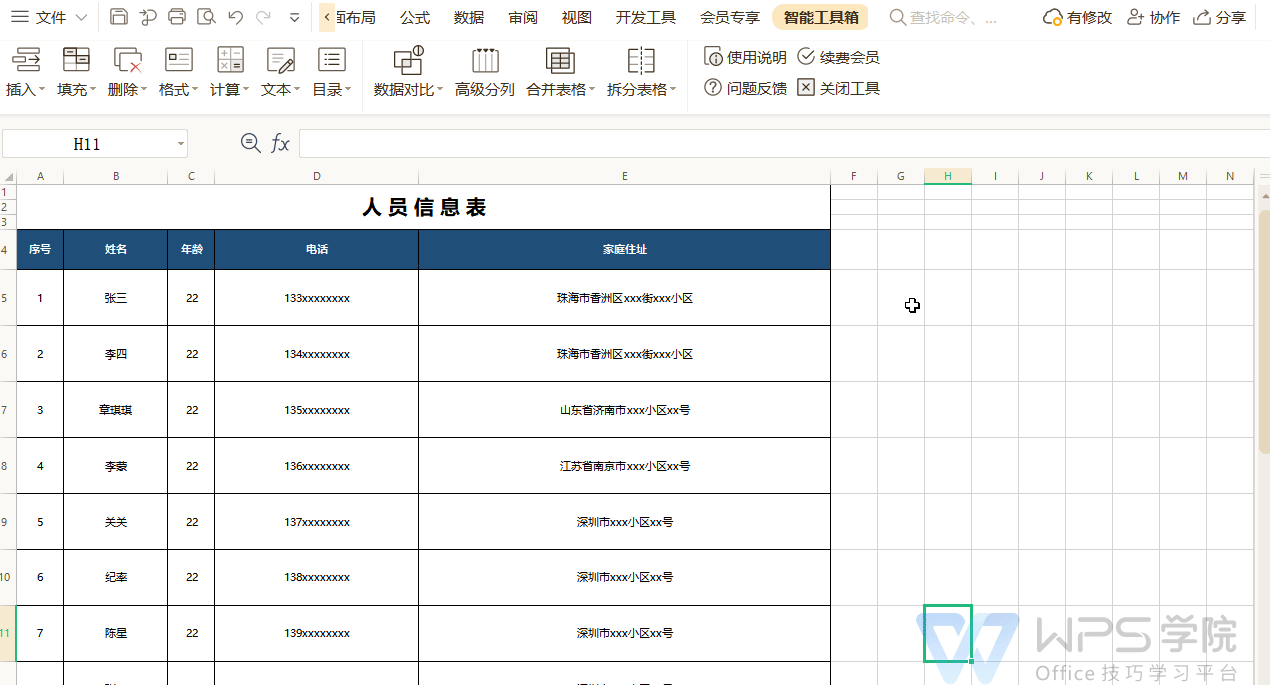Click the 合并表格 merge tables icon
The image size is (1270, 685).
point(560,60)
